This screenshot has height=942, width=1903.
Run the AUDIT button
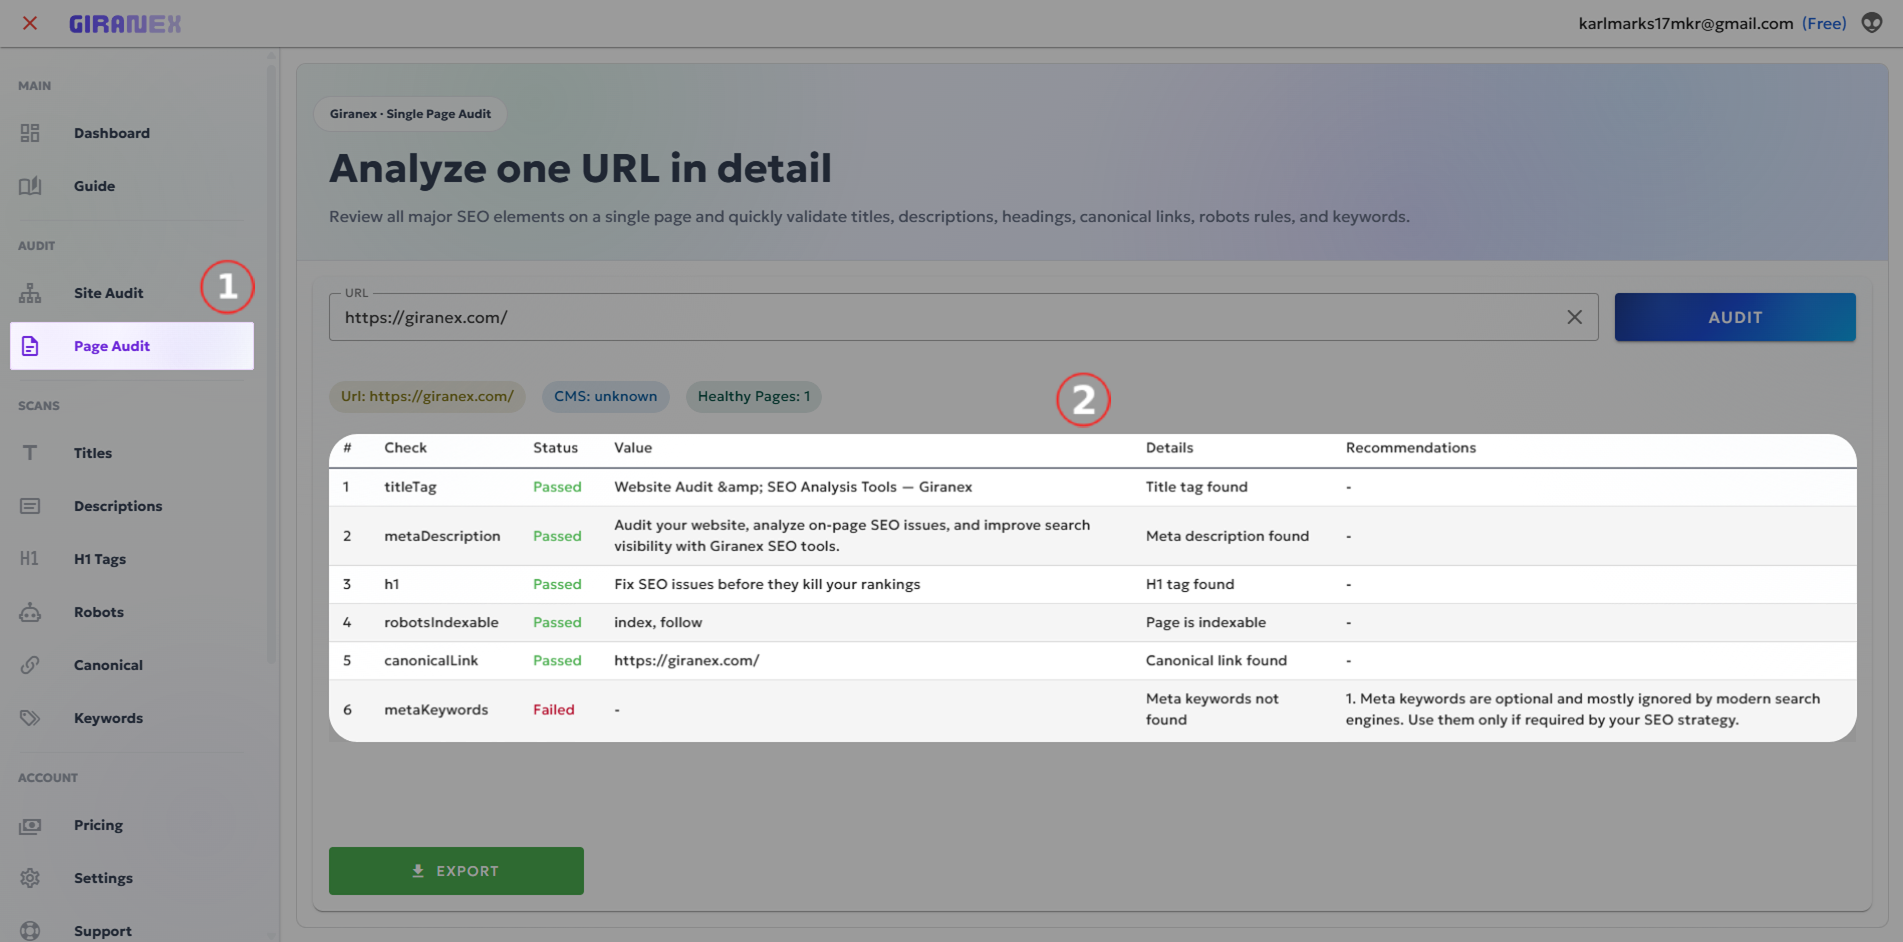[1735, 317]
